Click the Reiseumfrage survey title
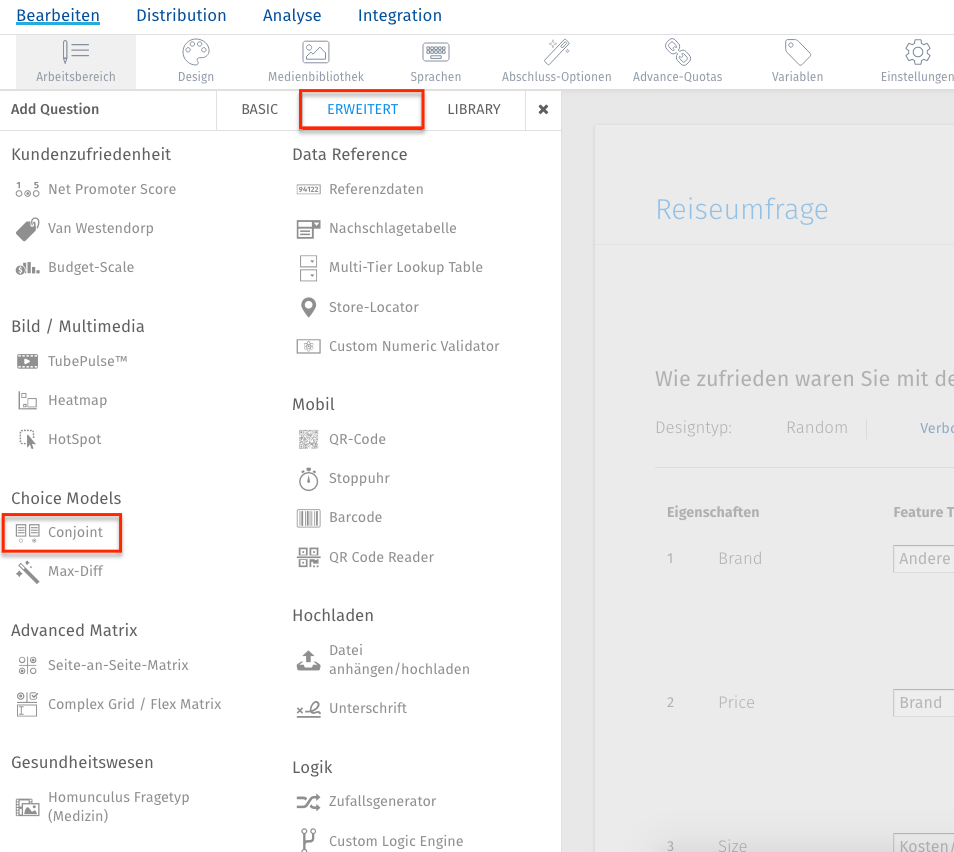The height and width of the screenshot is (852, 954). (742, 210)
